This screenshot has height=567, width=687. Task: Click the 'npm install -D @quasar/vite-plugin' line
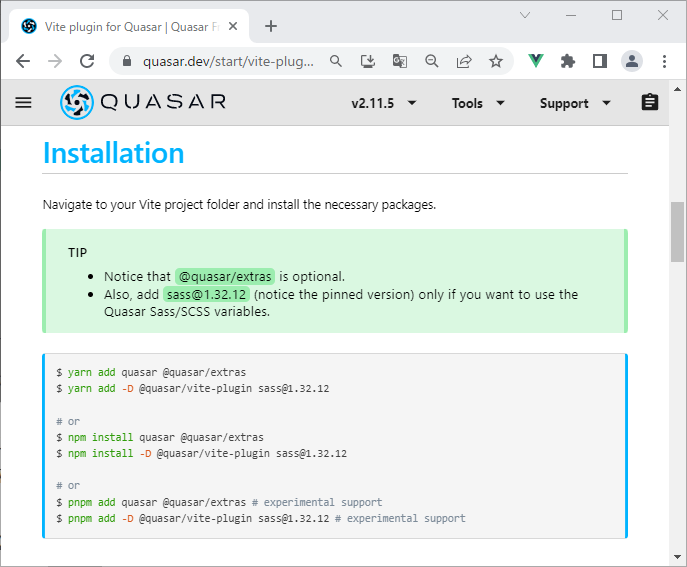[202, 454]
